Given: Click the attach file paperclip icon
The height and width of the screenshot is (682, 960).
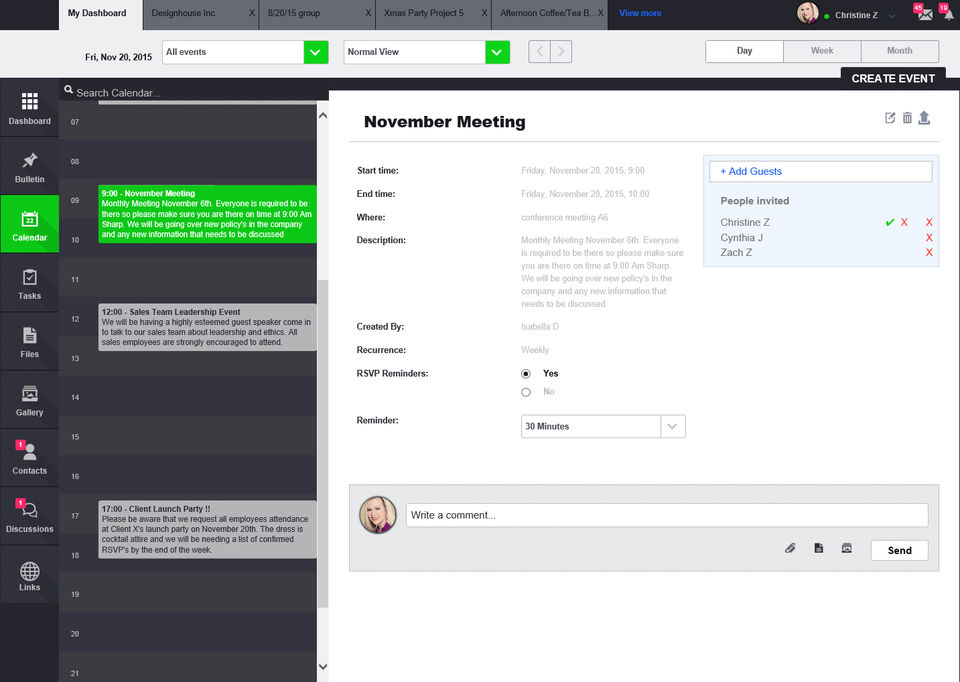Looking at the screenshot, I should [790, 548].
